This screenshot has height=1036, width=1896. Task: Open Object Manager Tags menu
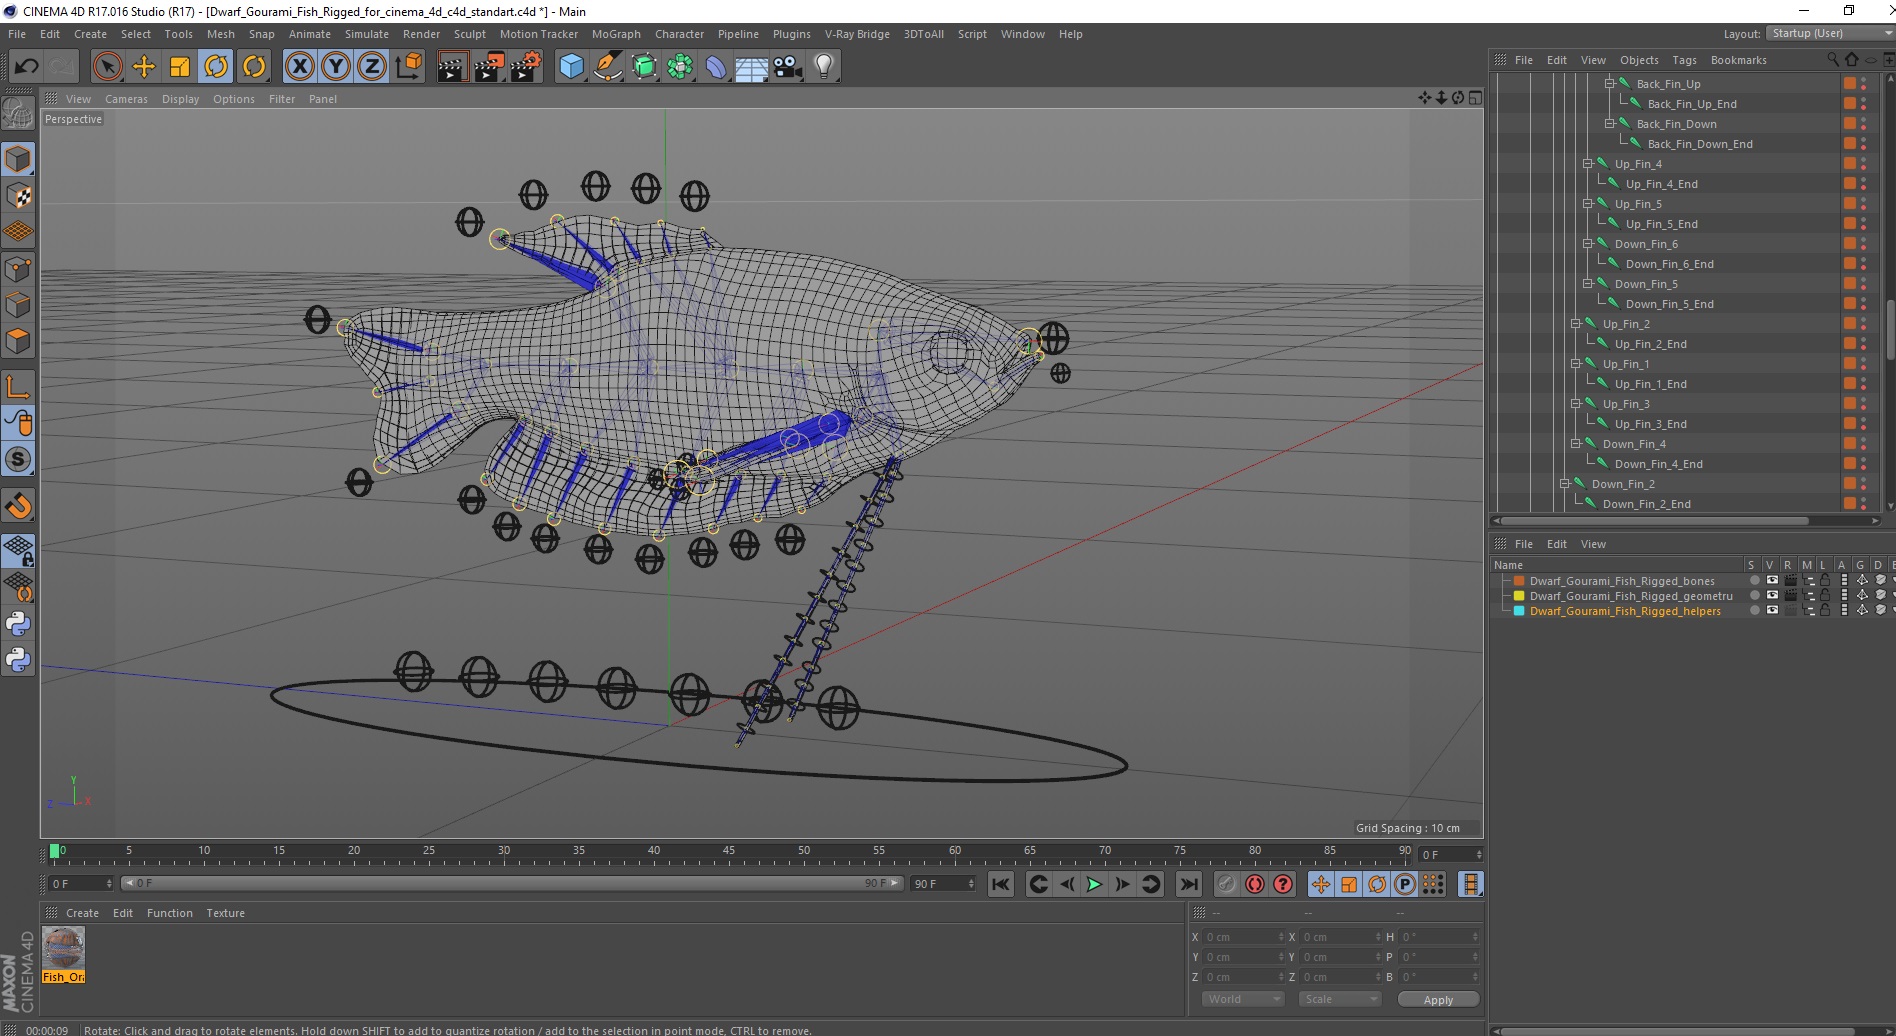tap(1684, 60)
